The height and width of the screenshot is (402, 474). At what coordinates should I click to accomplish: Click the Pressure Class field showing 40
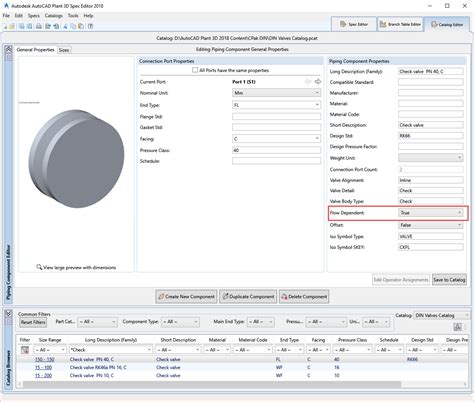276,150
